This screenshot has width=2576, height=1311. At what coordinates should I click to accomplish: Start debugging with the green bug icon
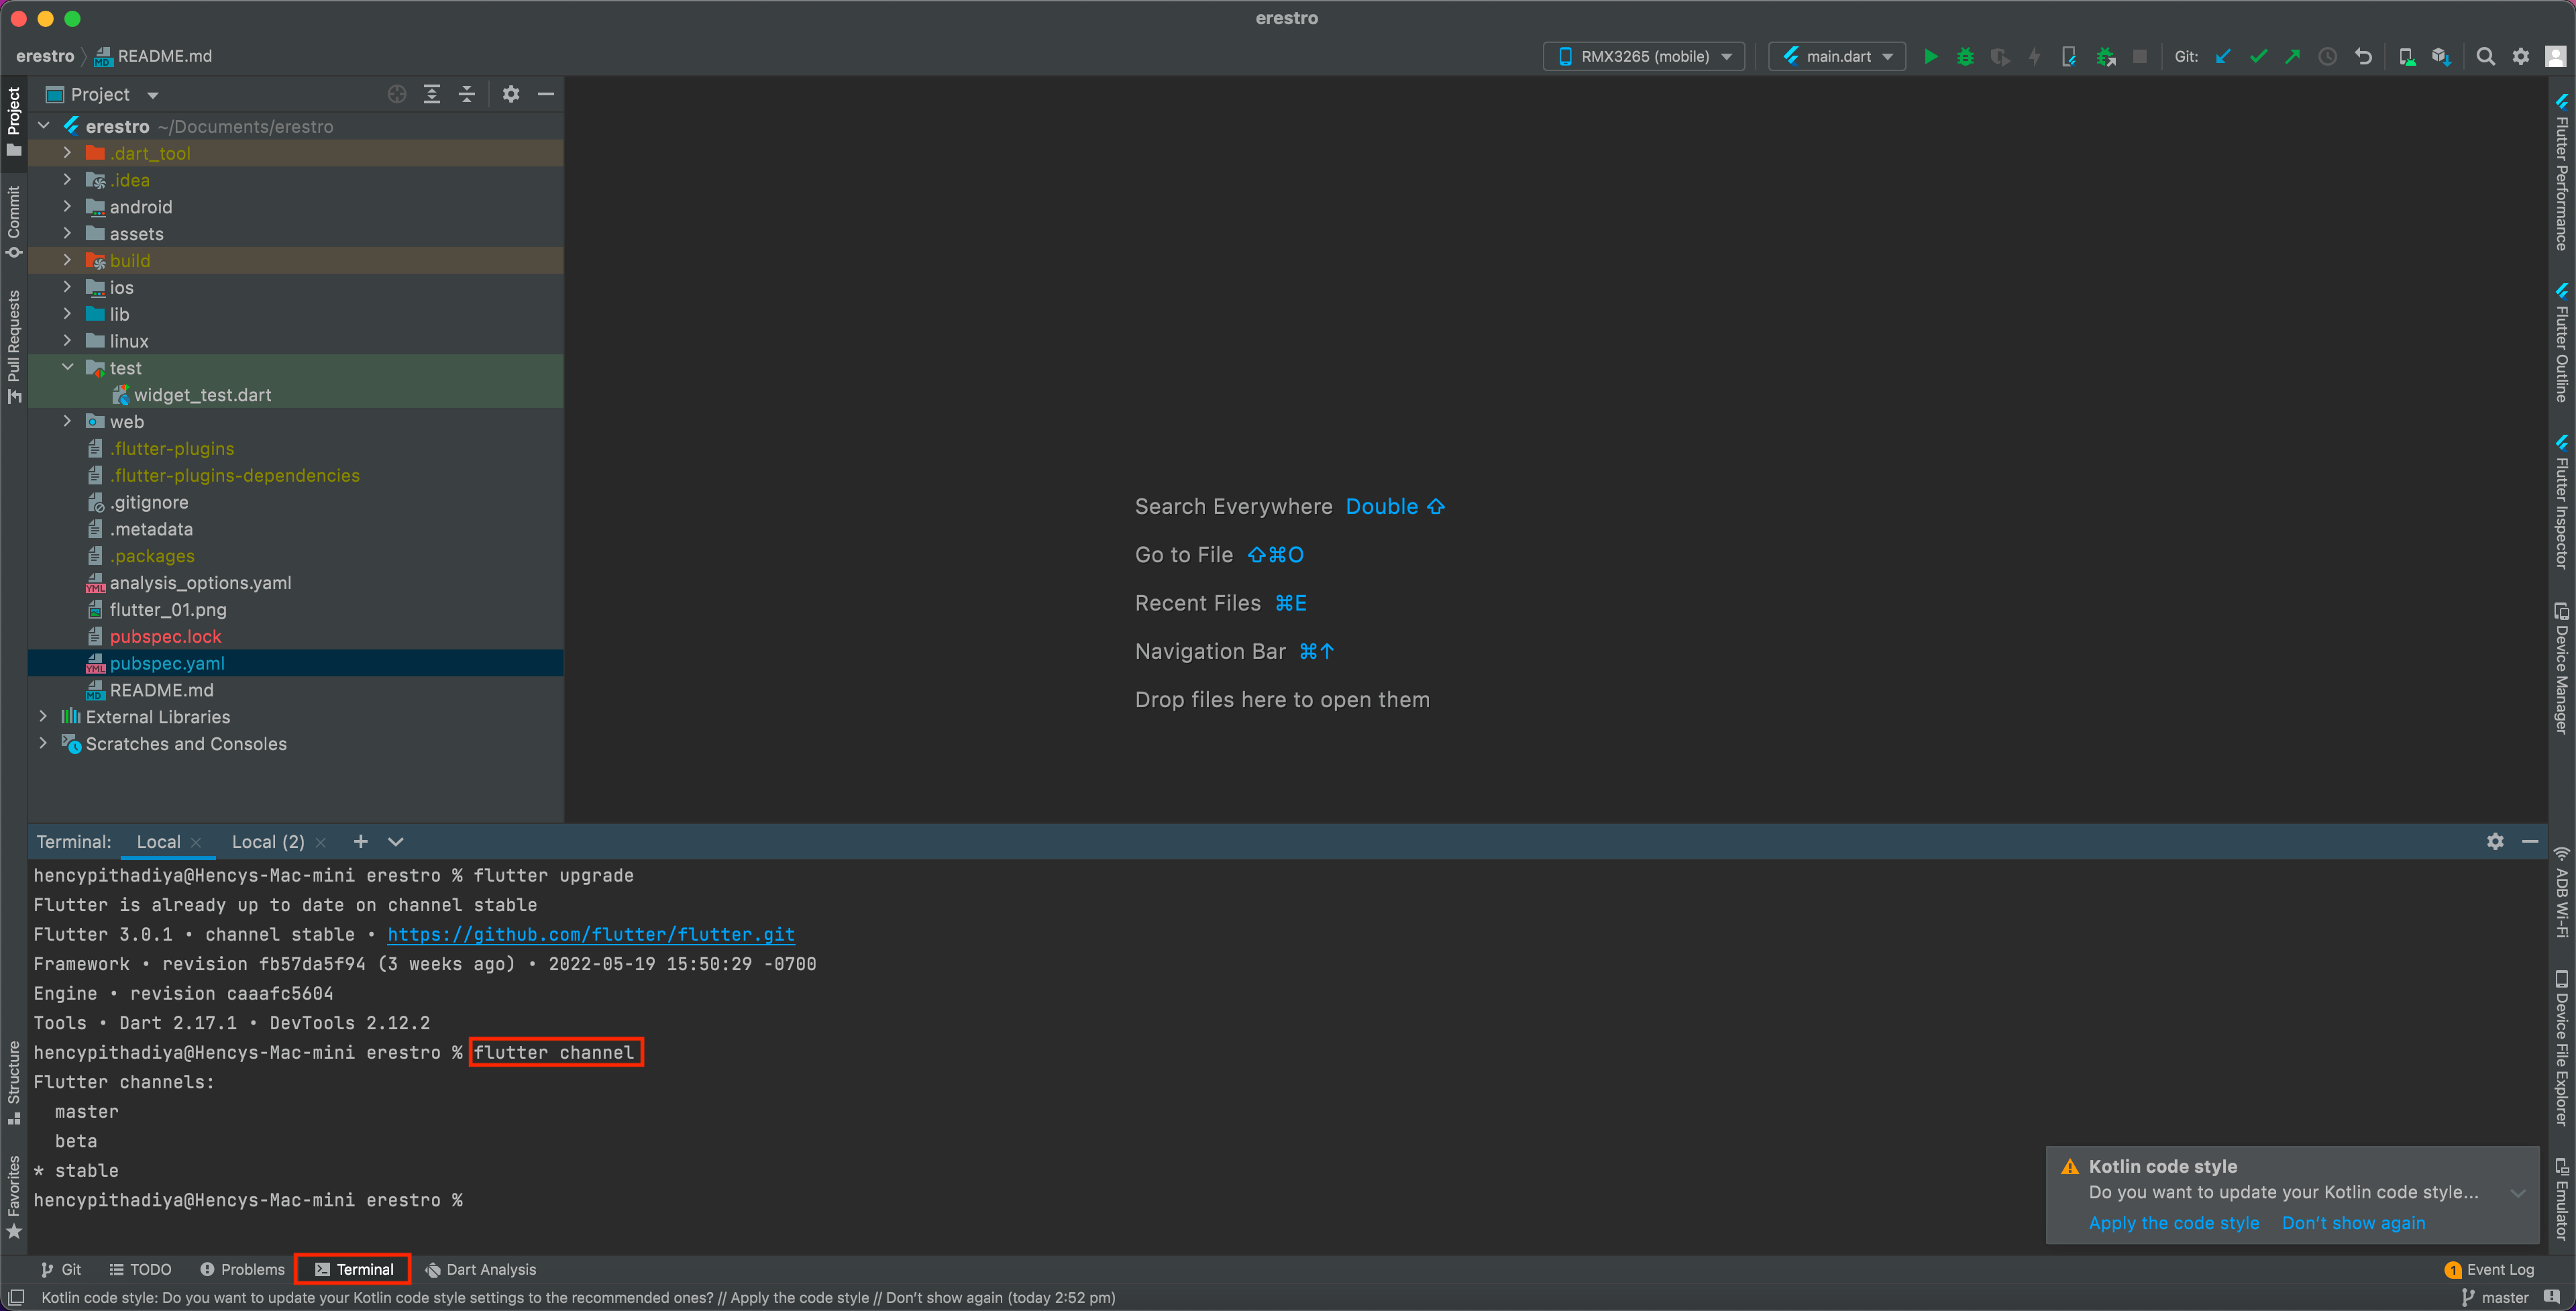(x=1965, y=56)
